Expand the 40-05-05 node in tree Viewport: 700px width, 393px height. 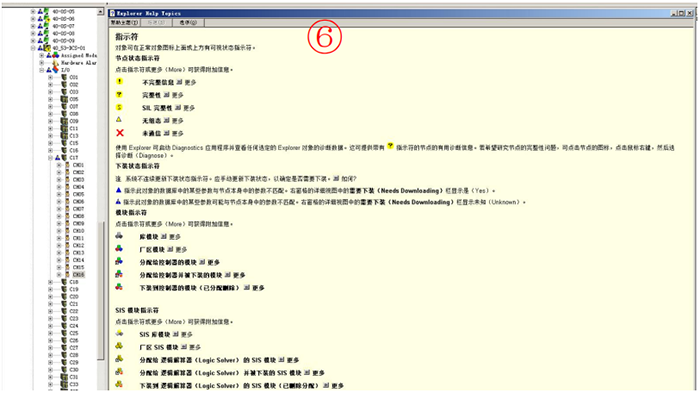[33, 12]
